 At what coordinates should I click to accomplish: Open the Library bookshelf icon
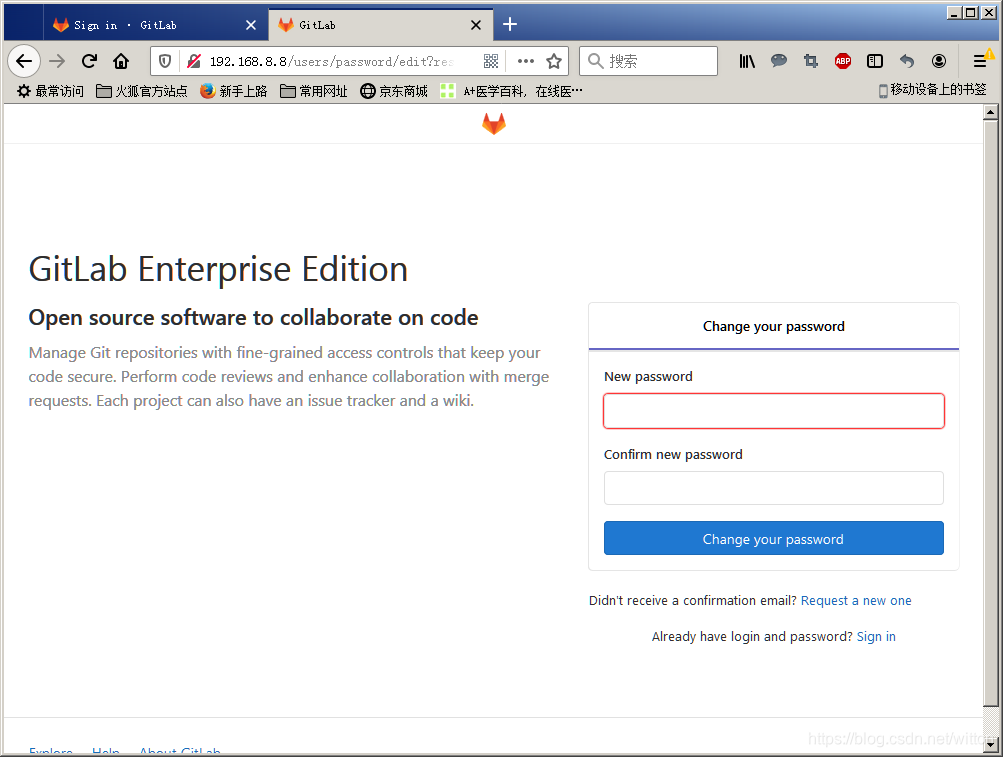click(x=747, y=61)
